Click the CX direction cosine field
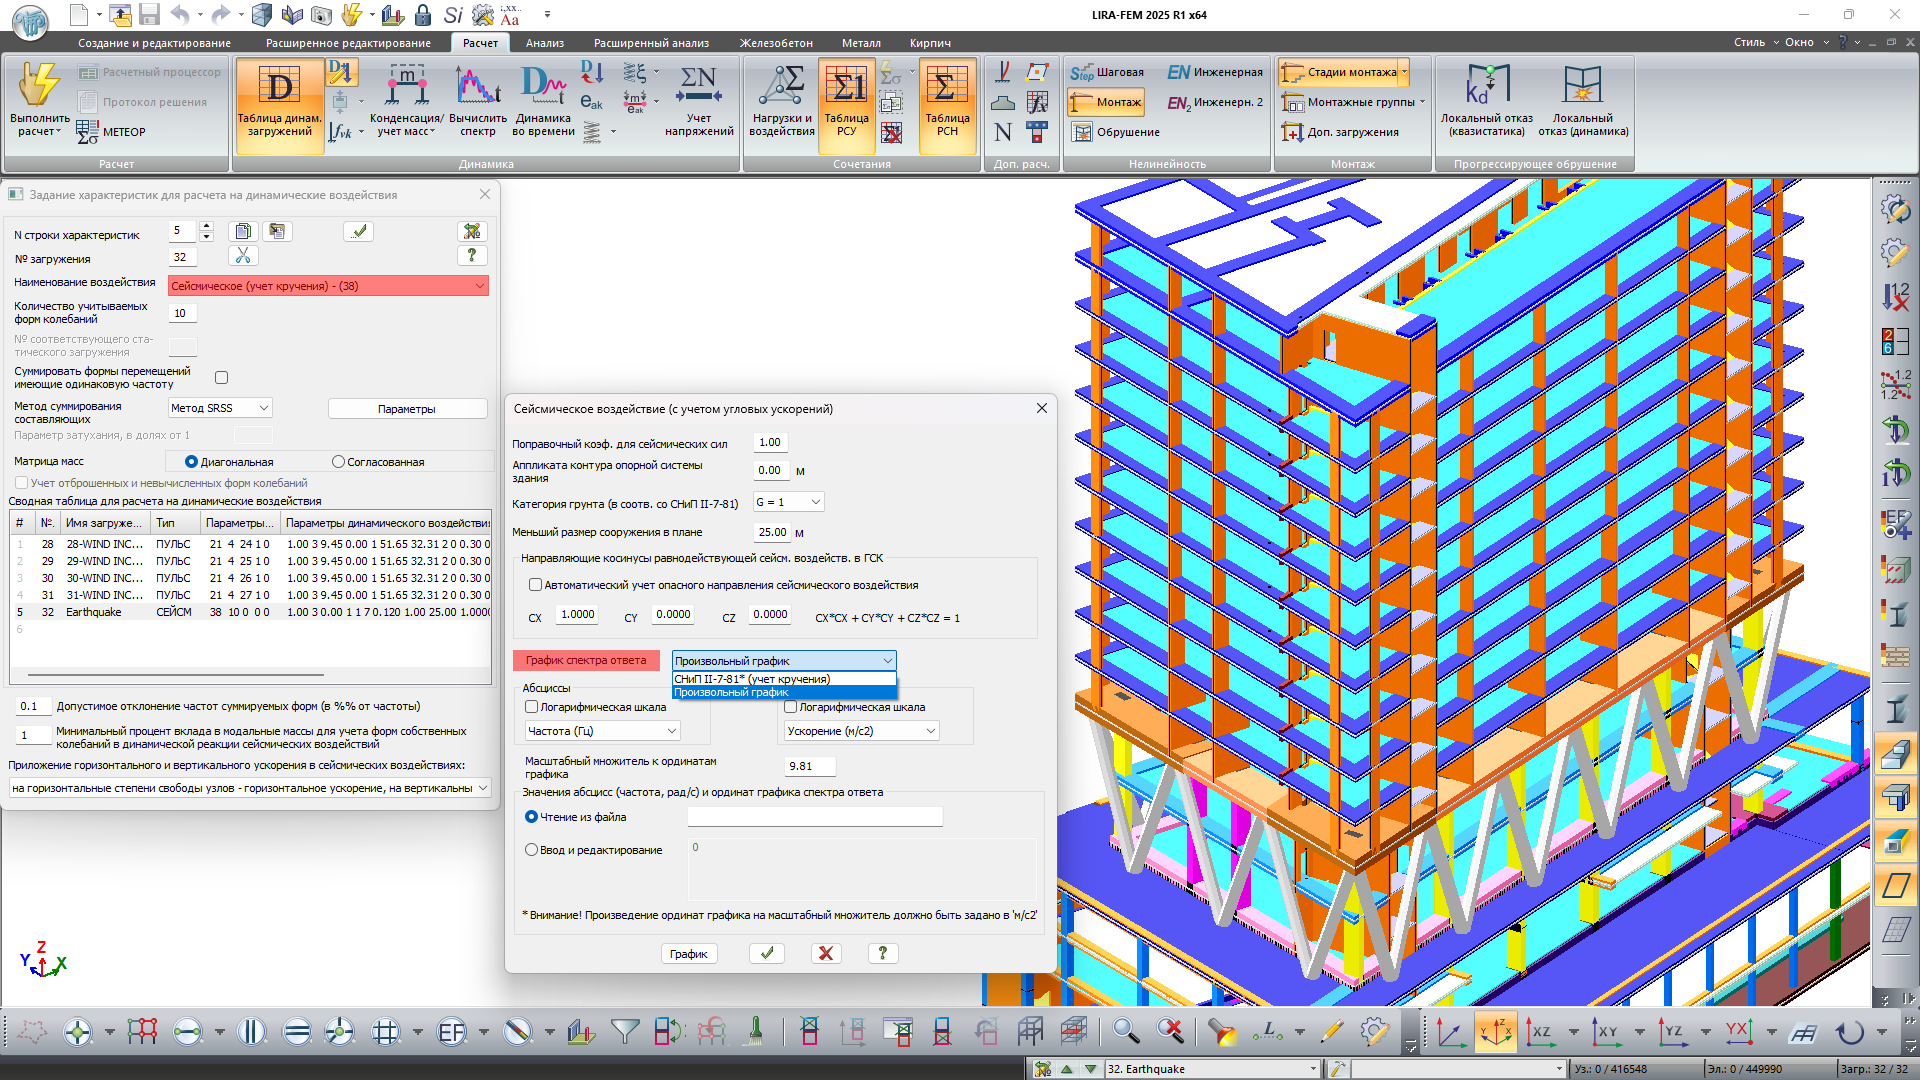Screen dimensions: 1920x1080 point(577,615)
